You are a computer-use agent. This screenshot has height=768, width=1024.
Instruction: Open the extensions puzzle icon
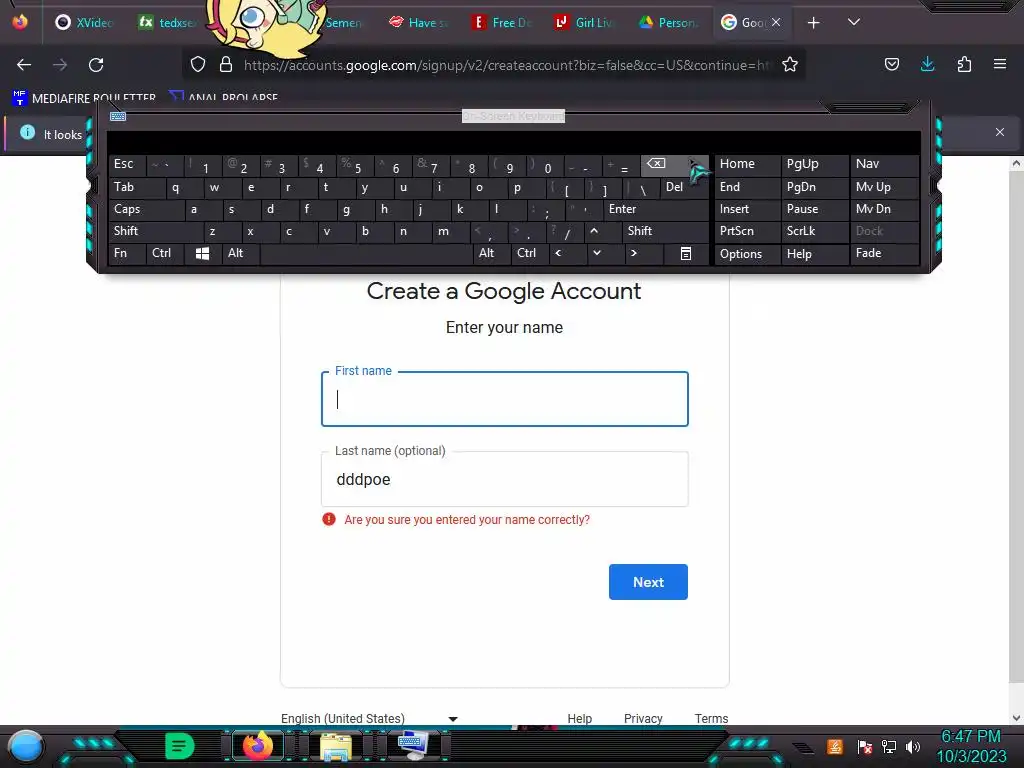[964, 64]
